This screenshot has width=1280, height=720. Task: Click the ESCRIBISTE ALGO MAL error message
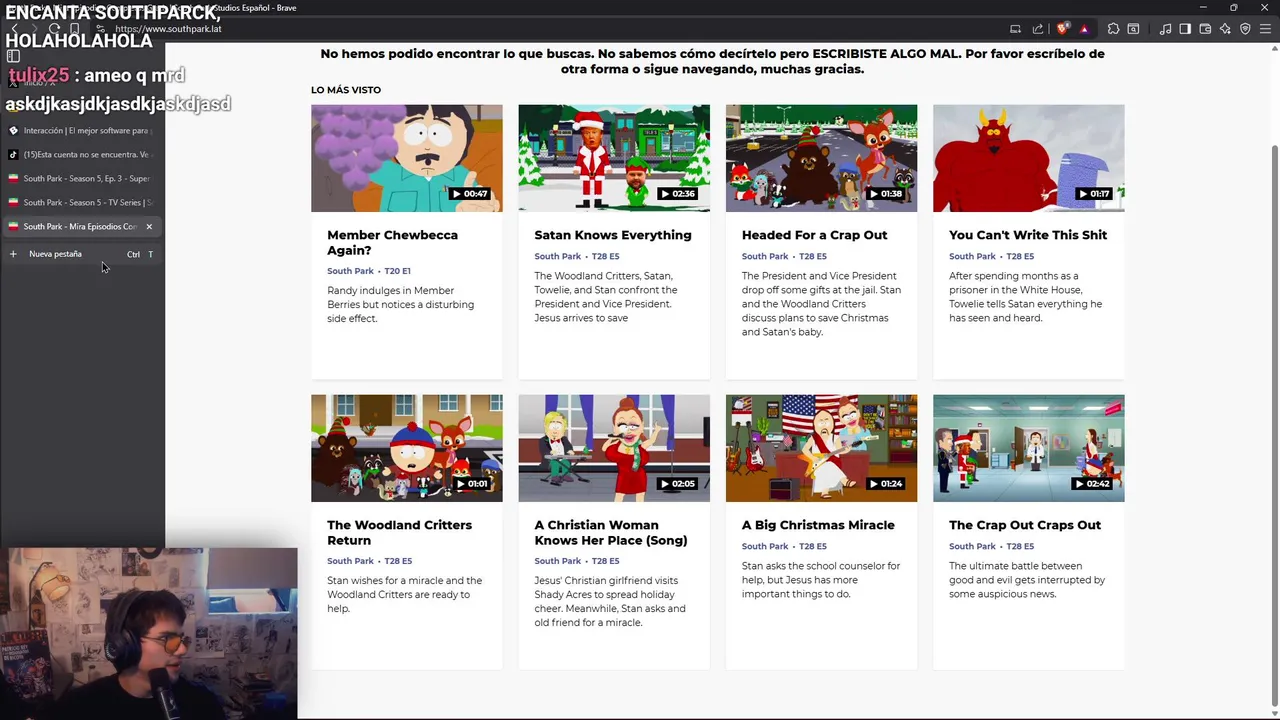coord(712,61)
